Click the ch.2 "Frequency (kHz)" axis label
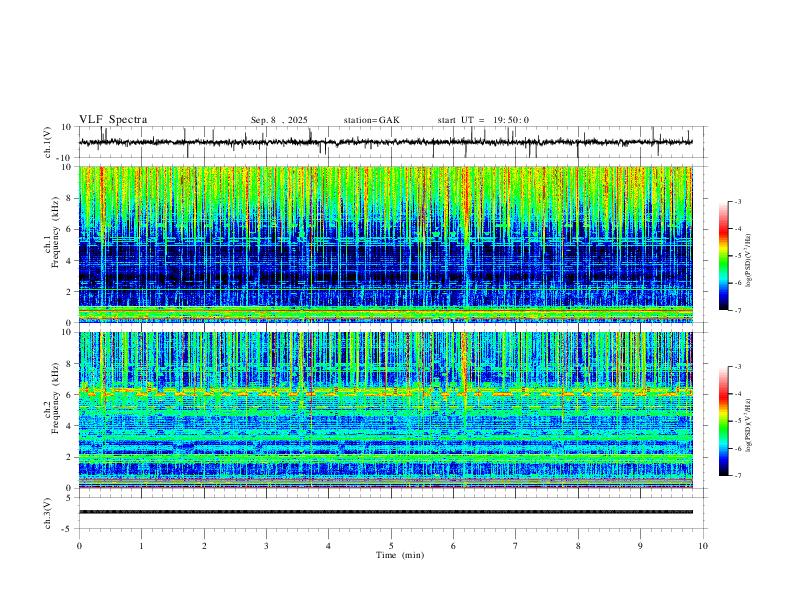 click(55, 398)
